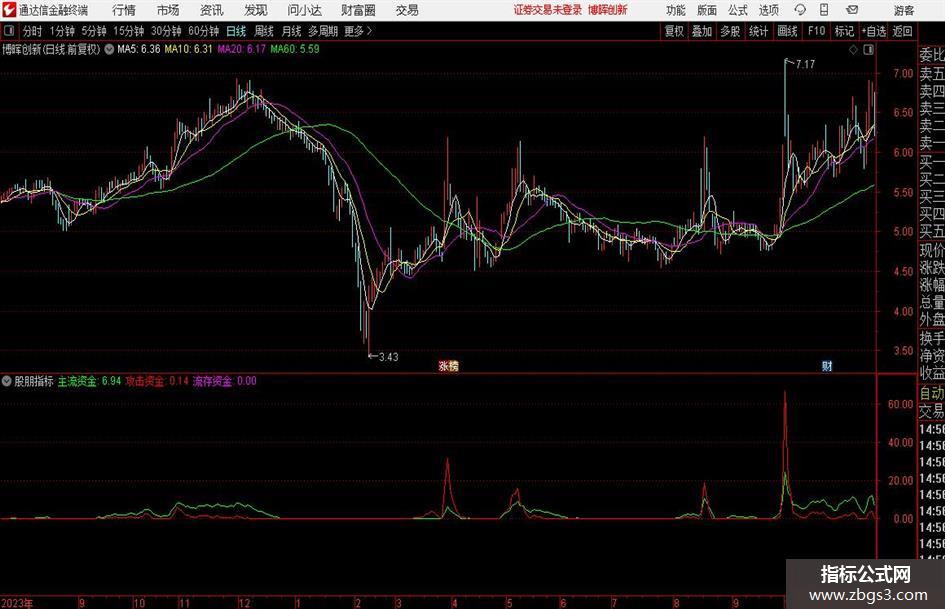Switch to 5分钟 period
This screenshot has height=609, width=945.
(94, 31)
